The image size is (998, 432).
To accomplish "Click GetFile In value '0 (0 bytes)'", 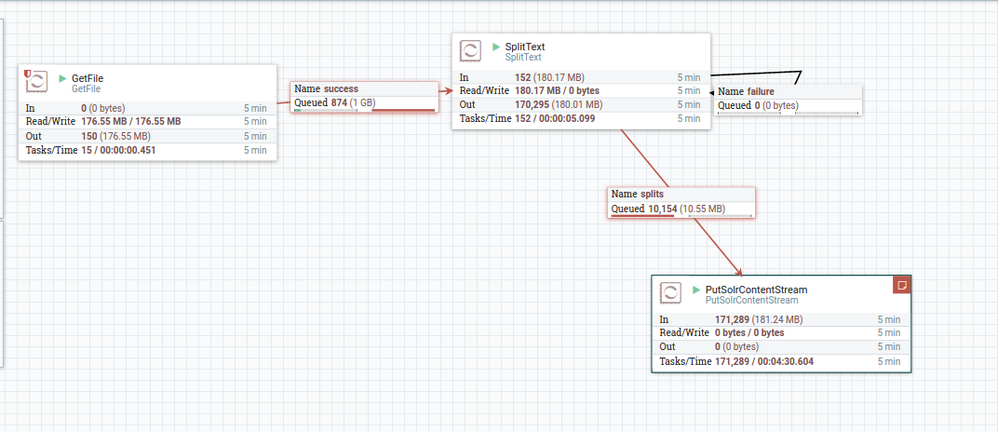I will (103, 108).
